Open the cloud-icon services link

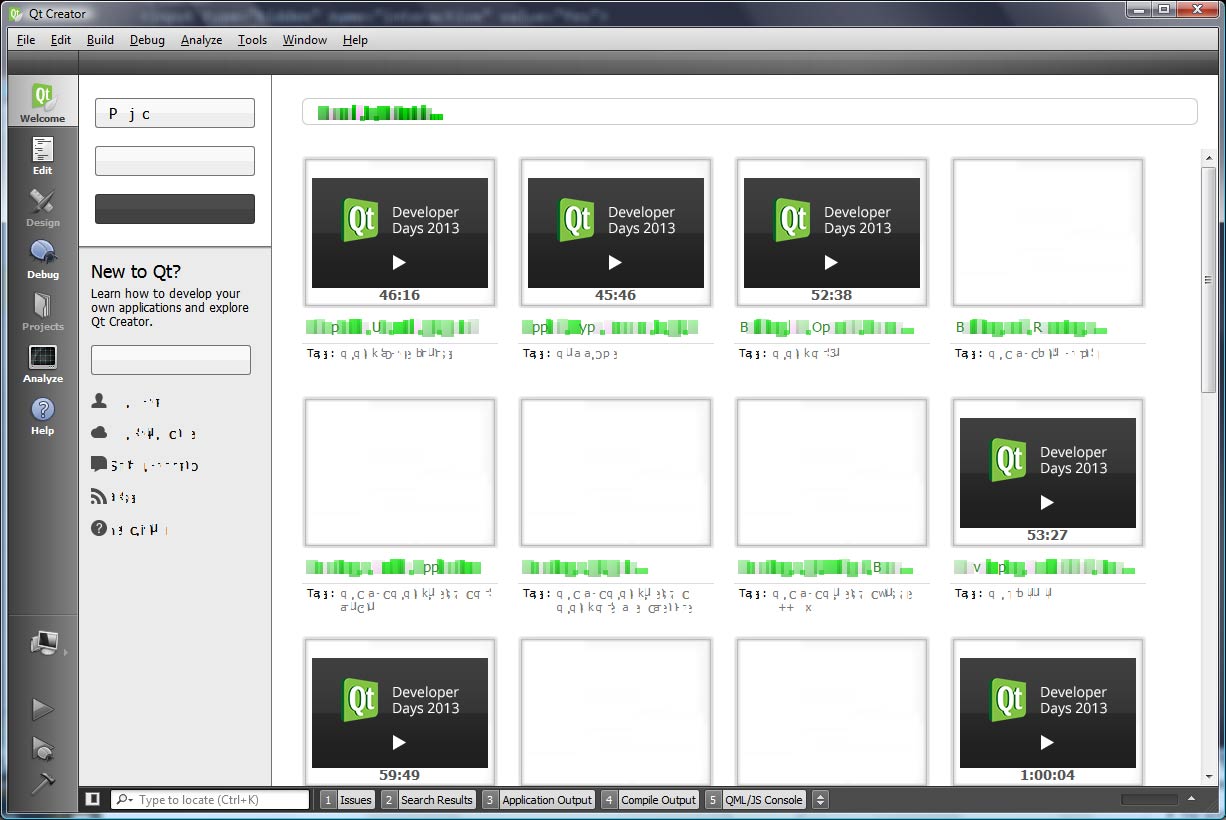pos(143,434)
